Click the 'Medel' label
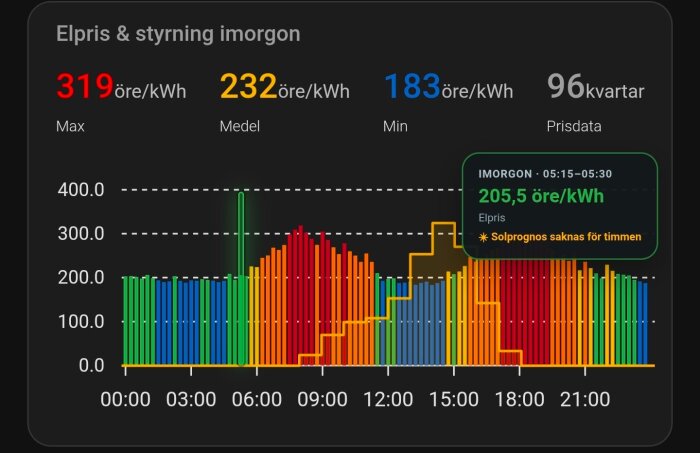Image resolution: width=700 pixels, height=453 pixels. 239,126
